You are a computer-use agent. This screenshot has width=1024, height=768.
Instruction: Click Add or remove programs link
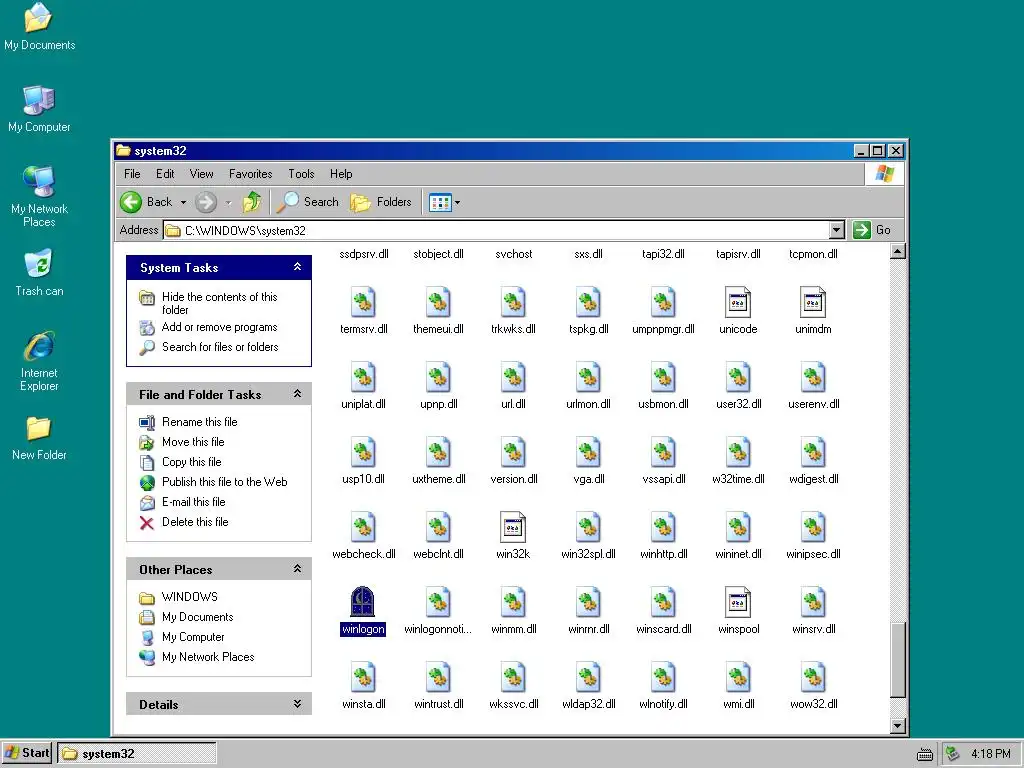click(219, 327)
